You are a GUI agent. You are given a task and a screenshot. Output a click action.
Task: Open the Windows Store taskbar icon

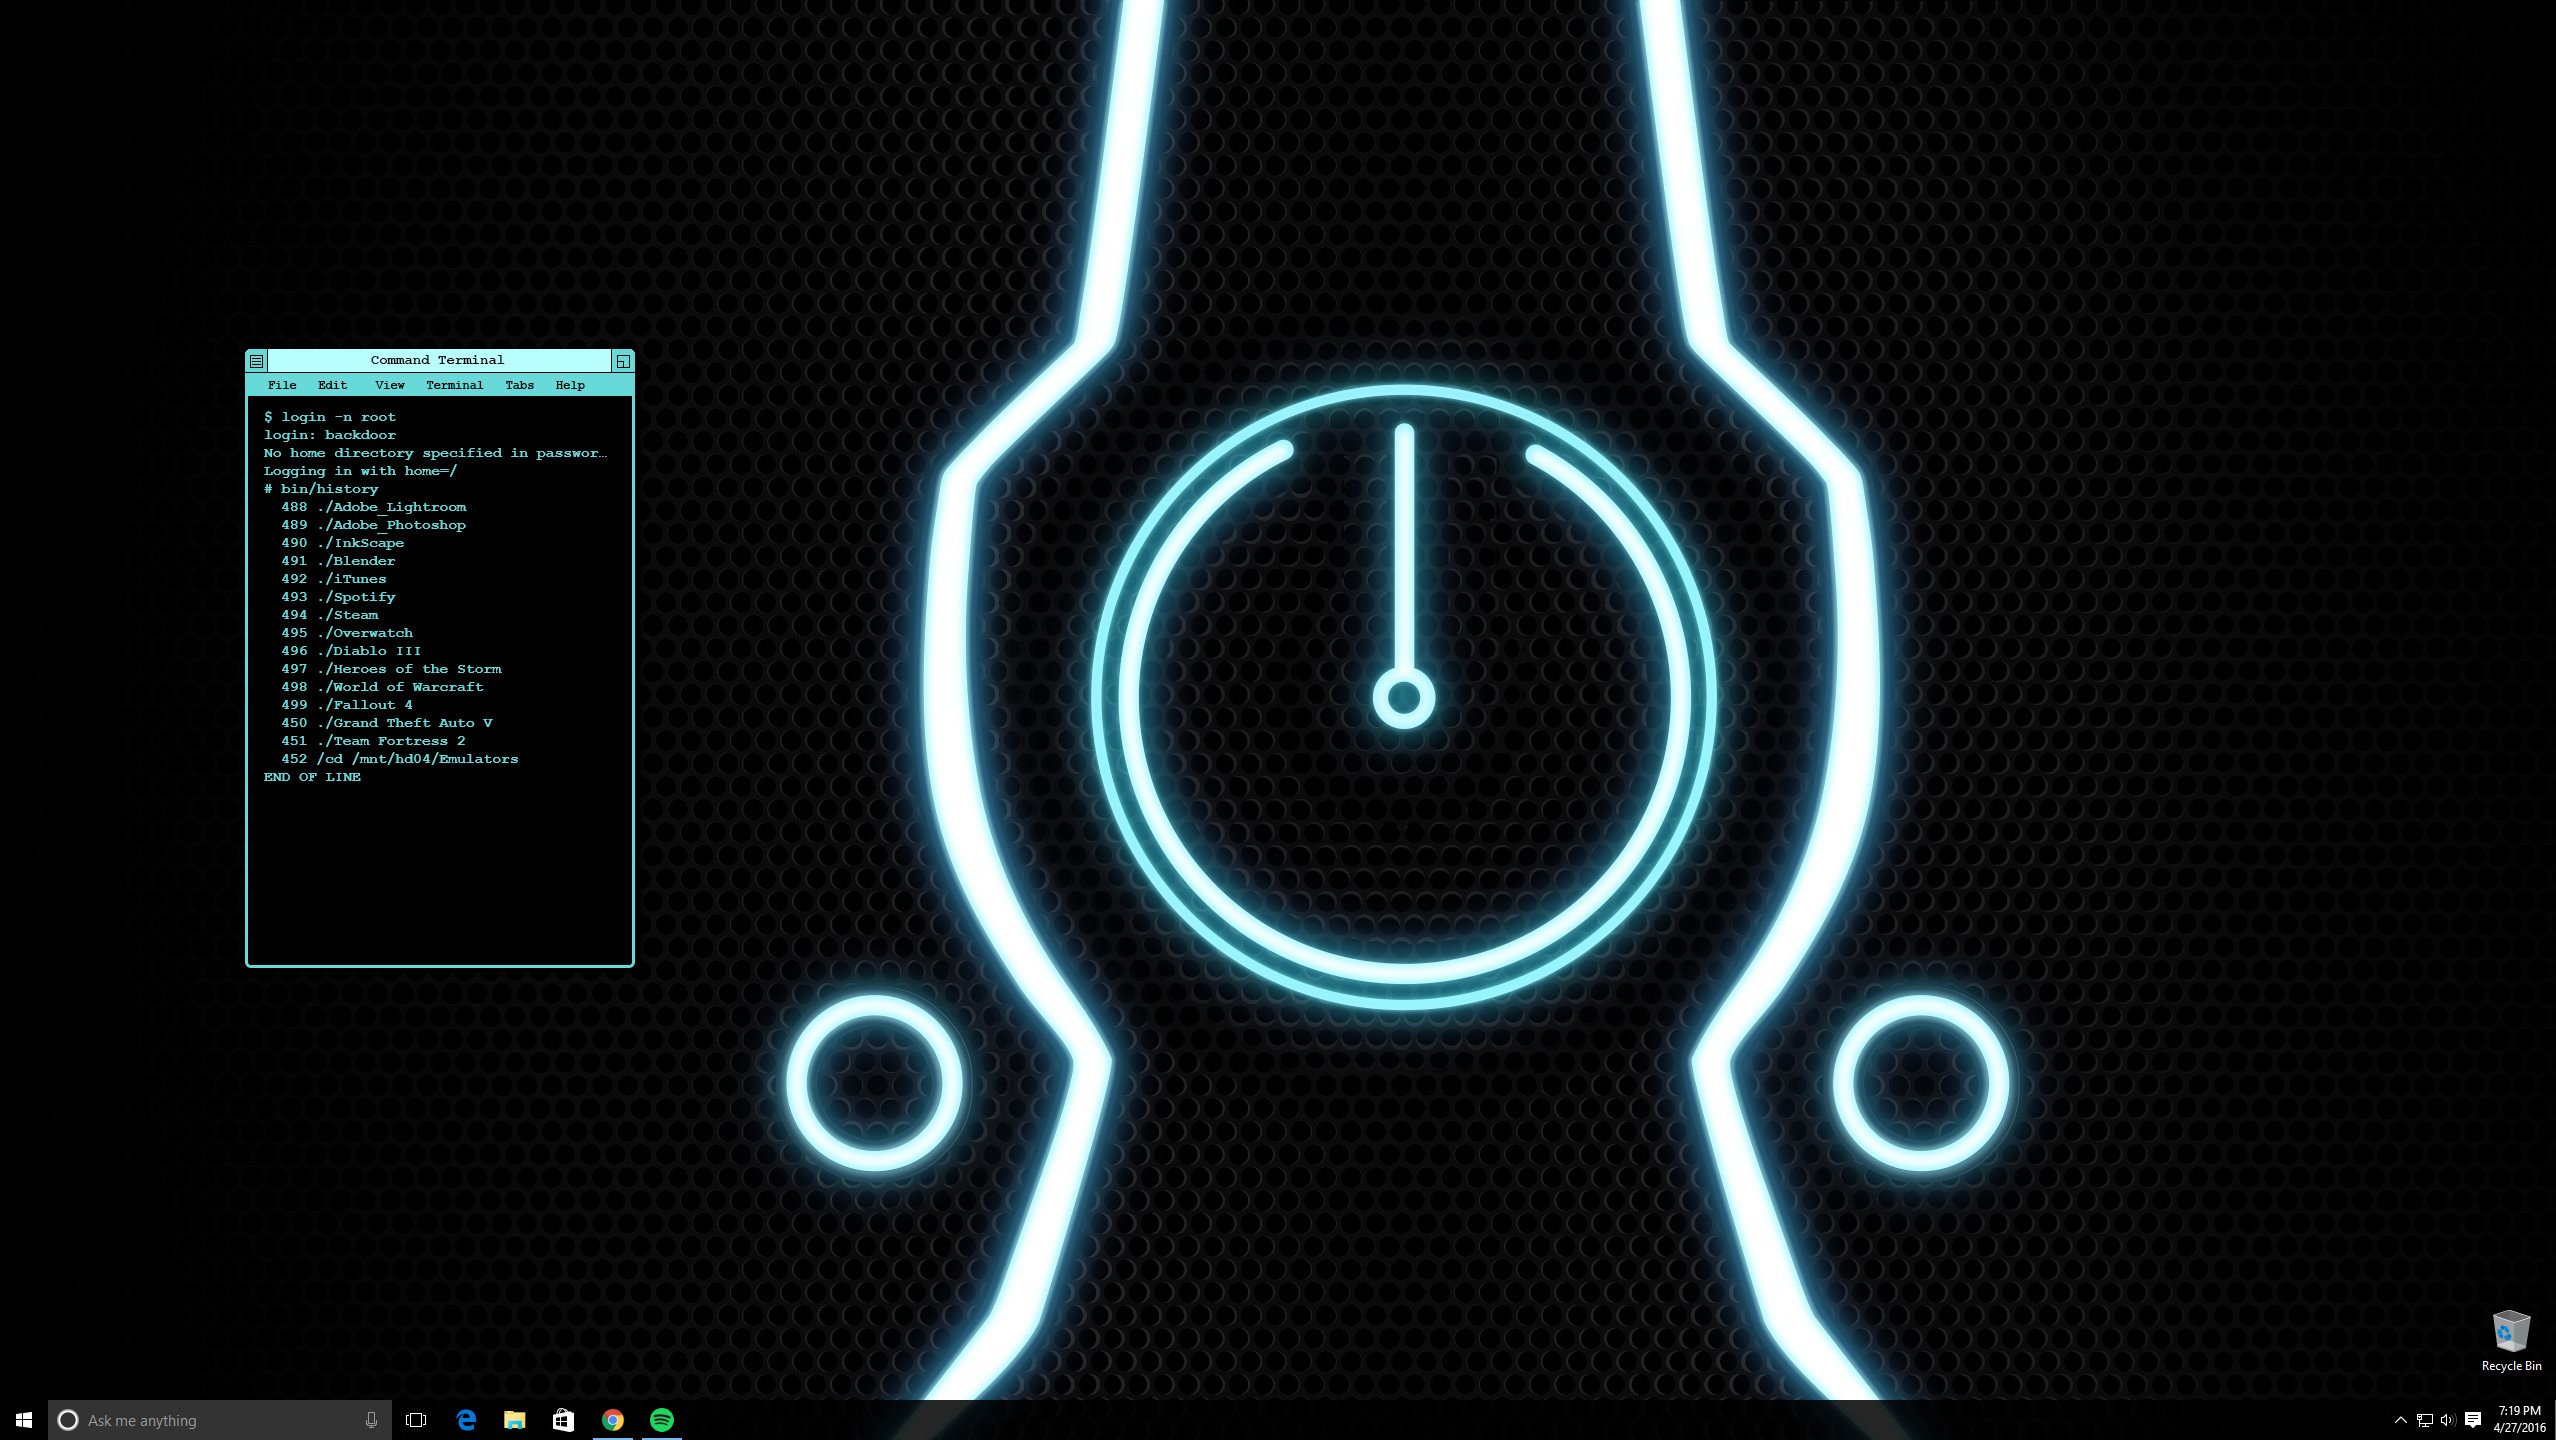point(563,1420)
